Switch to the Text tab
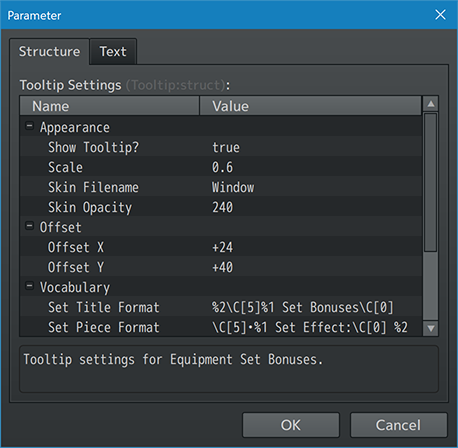458x448 pixels. [x=113, y=52]
